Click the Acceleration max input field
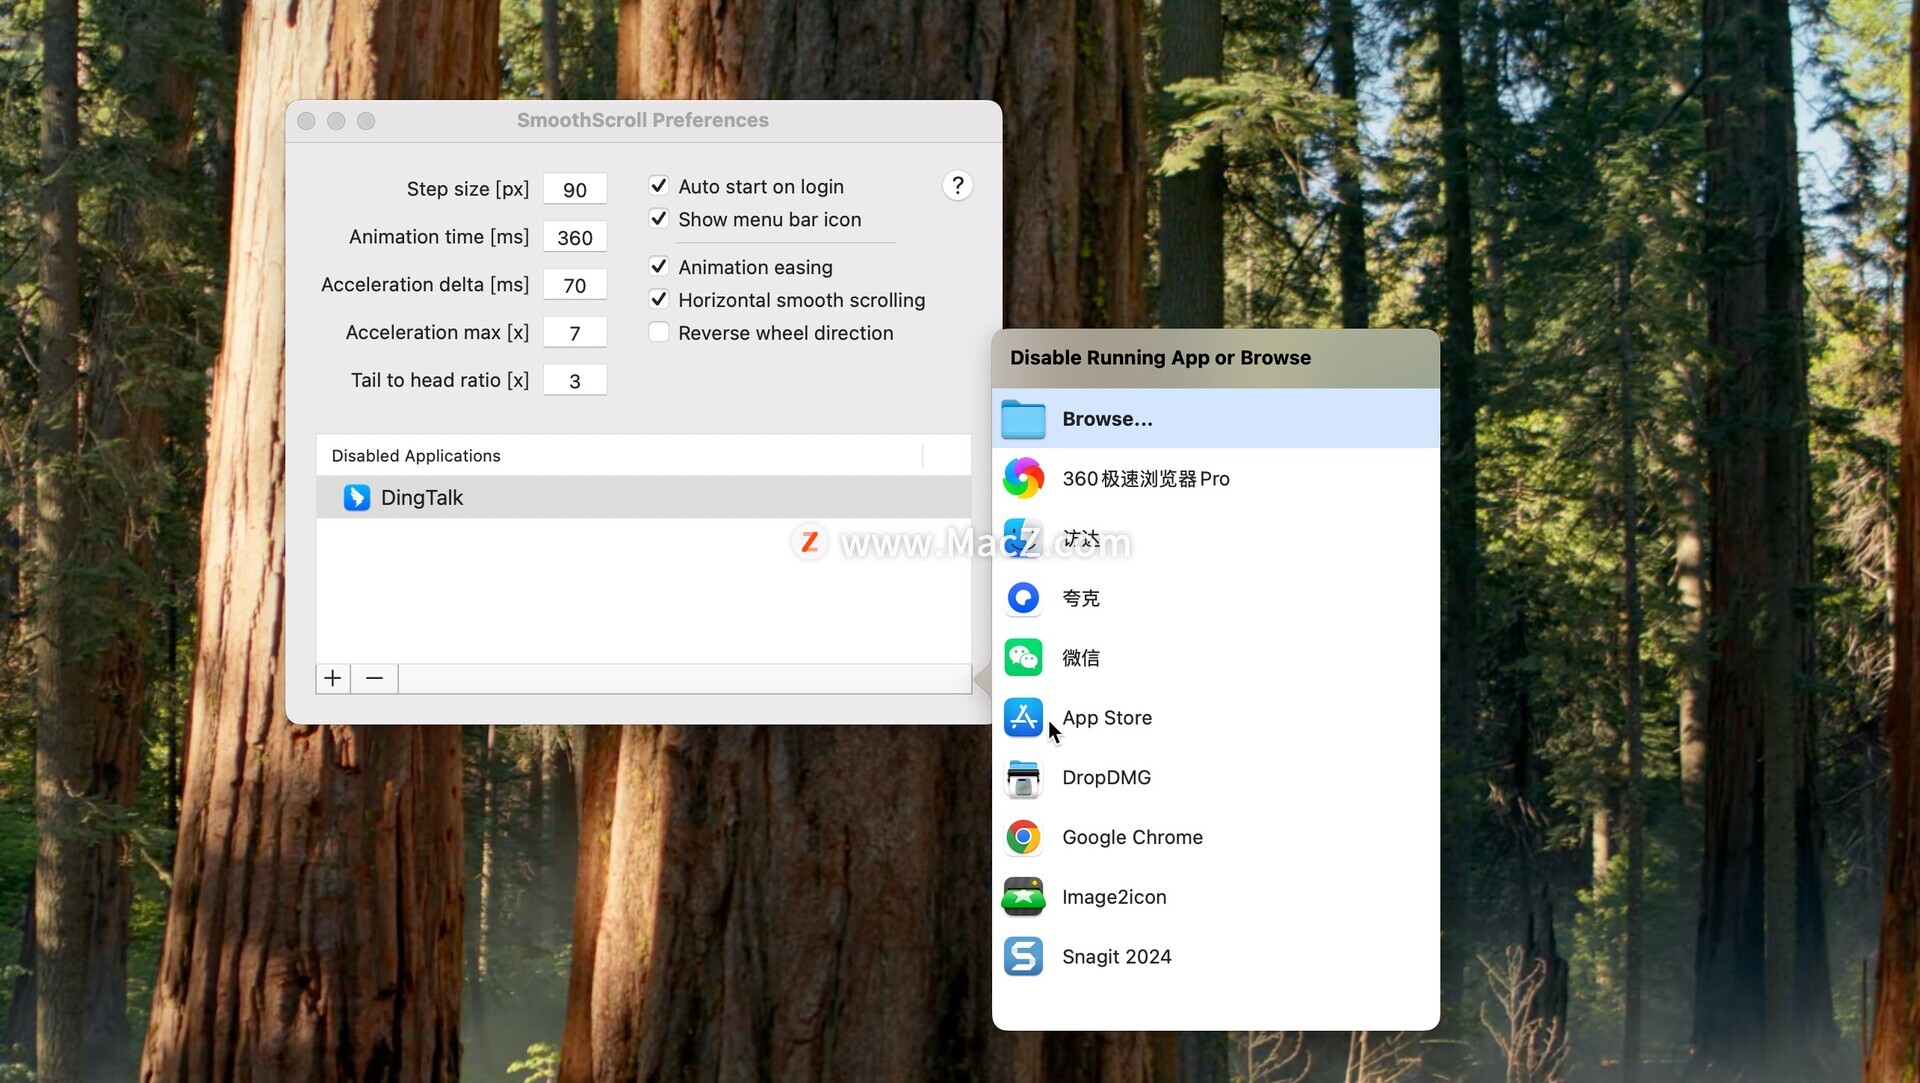The image size is (1920, 1083). pyautogui.click(x=575, y=333)
